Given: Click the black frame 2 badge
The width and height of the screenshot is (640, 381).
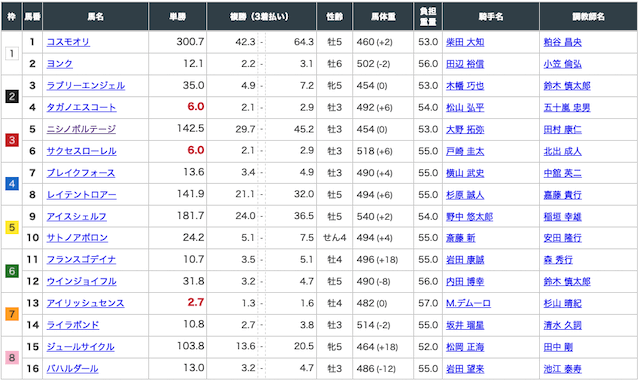Looking at the screenshot, I should (x=12, y=97).
